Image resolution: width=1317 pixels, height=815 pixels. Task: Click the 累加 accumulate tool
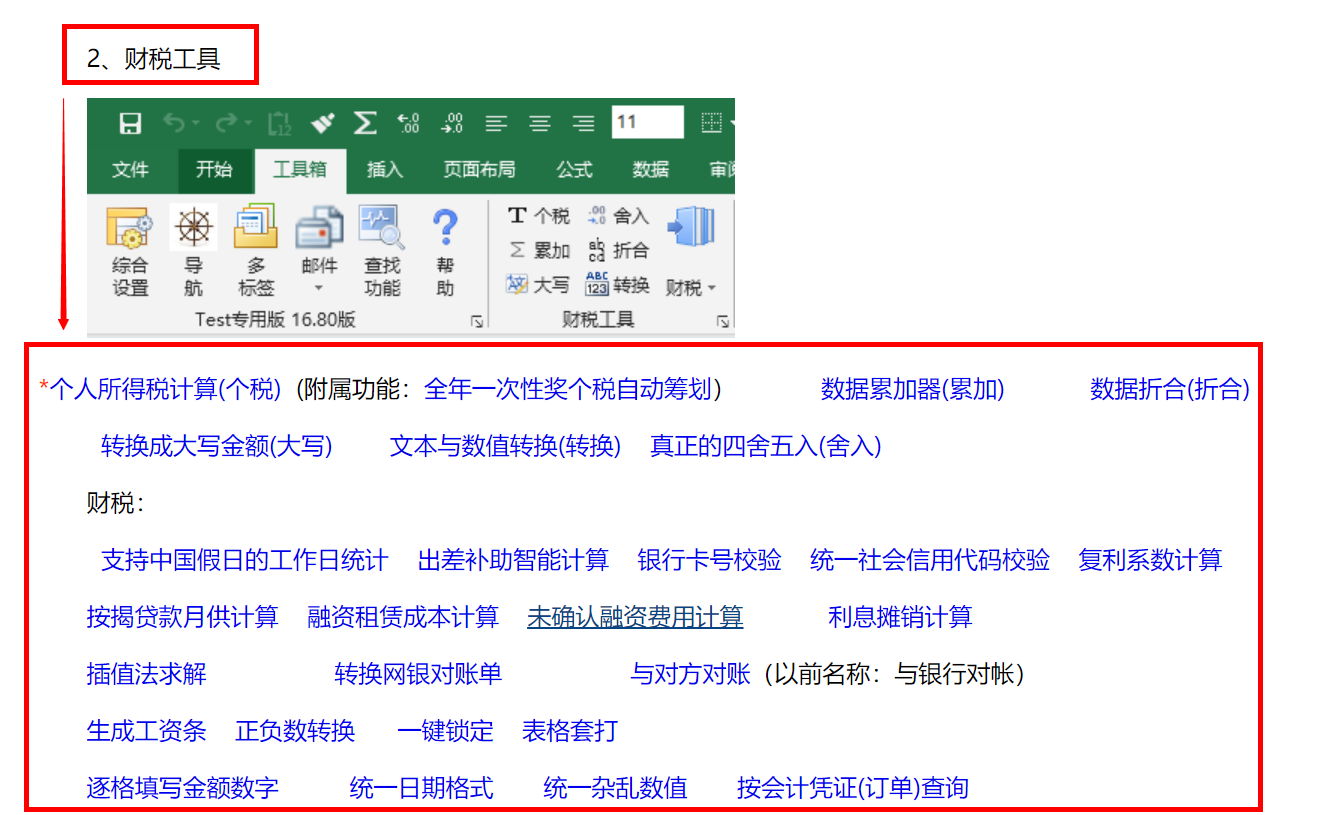tap(538, 250)
